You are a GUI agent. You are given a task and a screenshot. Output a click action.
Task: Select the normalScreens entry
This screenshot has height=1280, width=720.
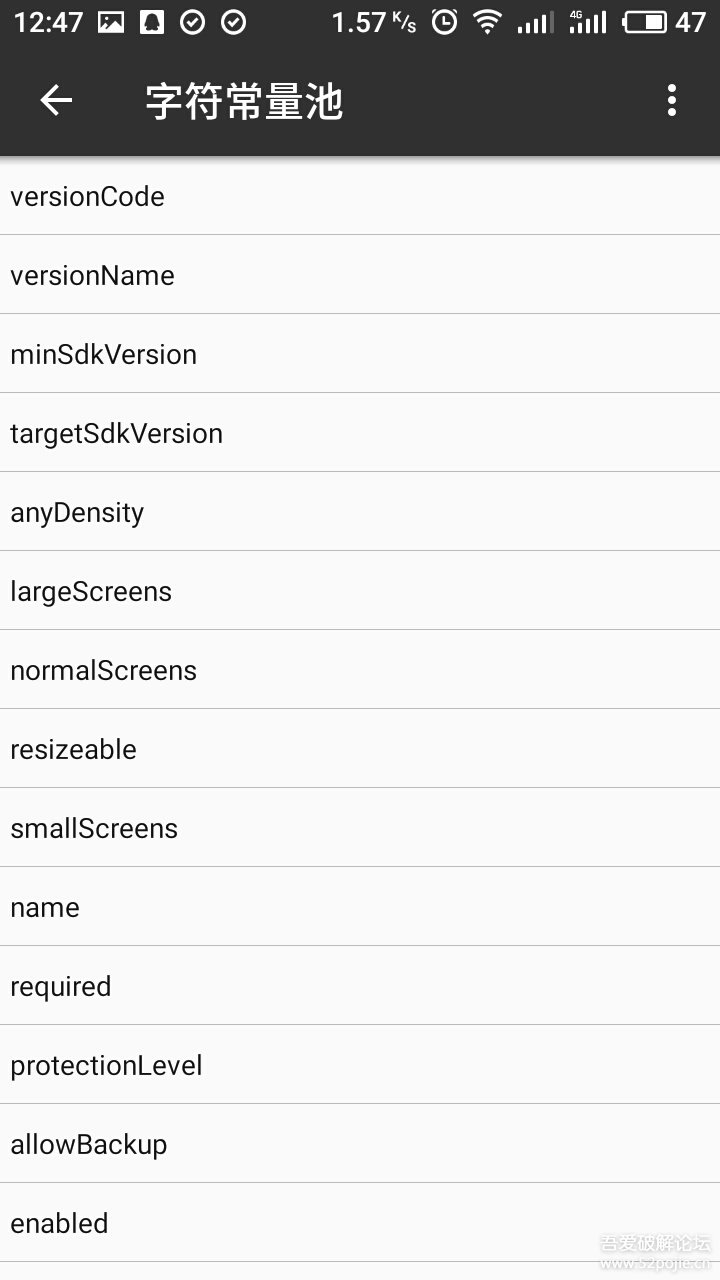[x=360, y=670]
